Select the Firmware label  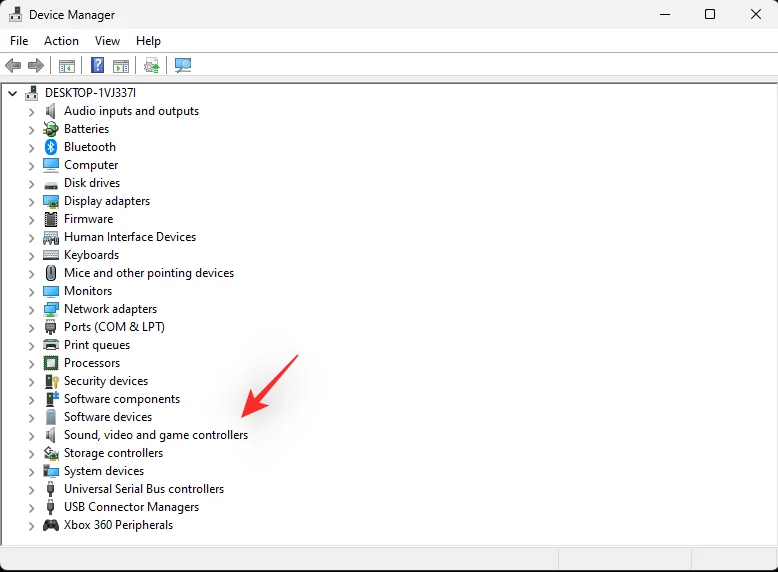tap(88, 219)
